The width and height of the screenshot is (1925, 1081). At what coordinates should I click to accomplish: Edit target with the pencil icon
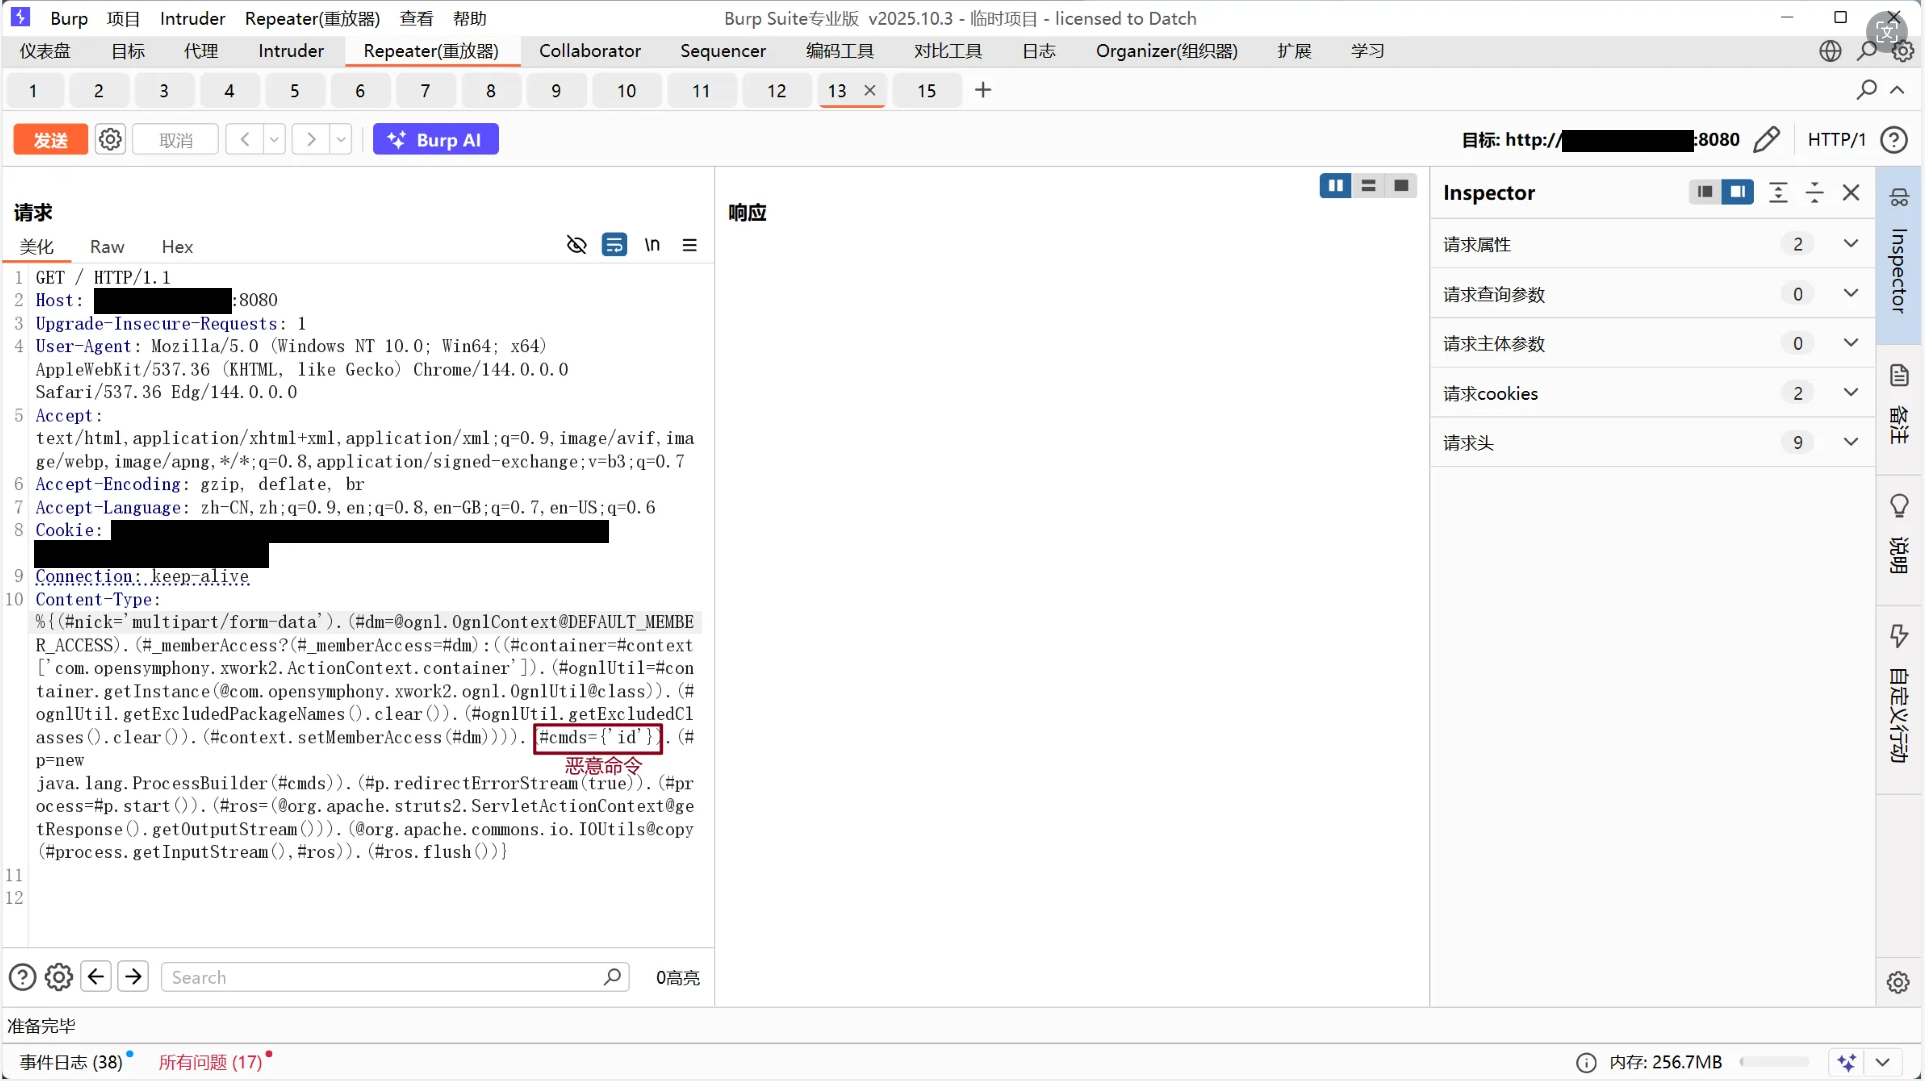1767,140
